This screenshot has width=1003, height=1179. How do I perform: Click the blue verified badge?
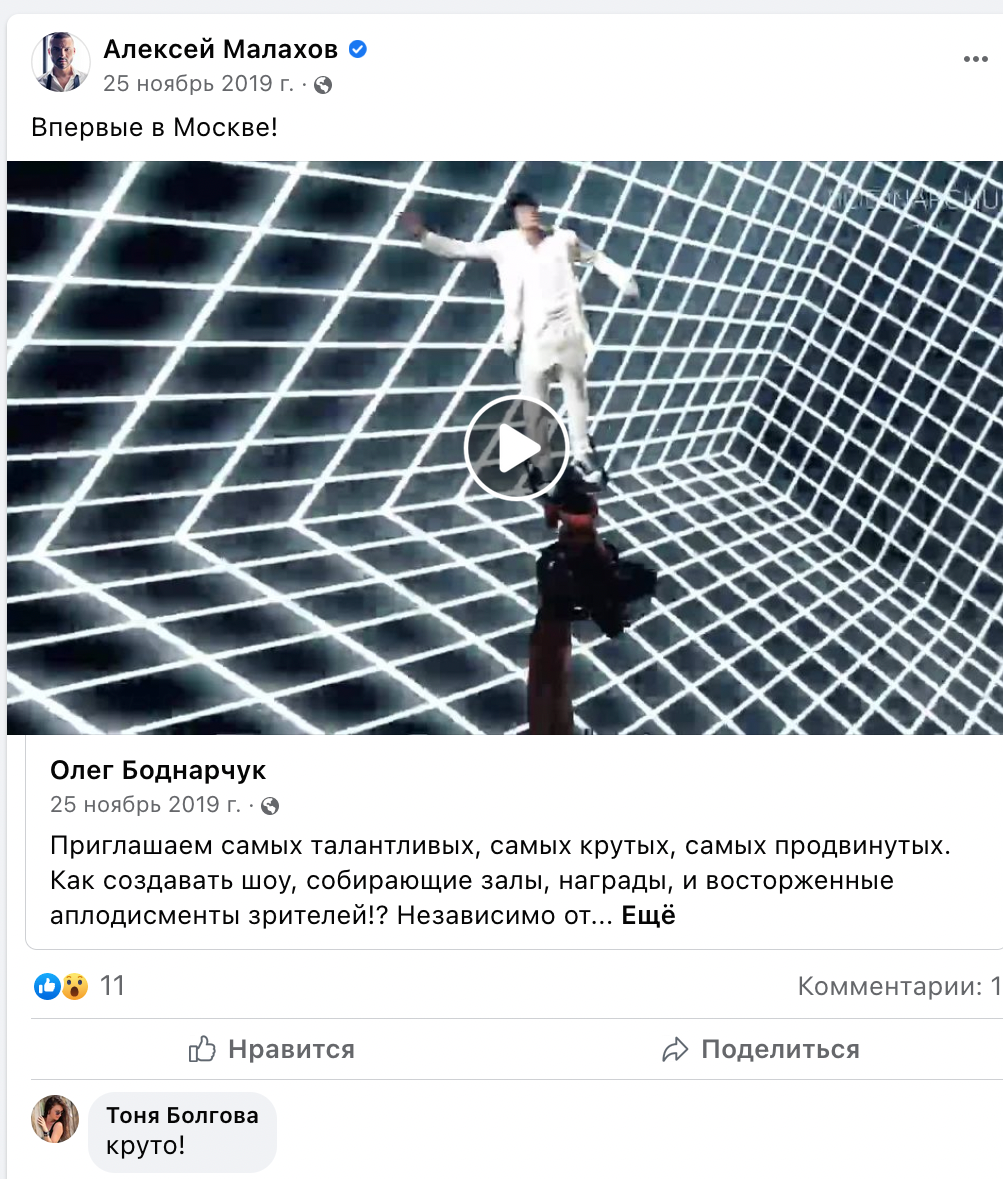[x=358, y=50]
